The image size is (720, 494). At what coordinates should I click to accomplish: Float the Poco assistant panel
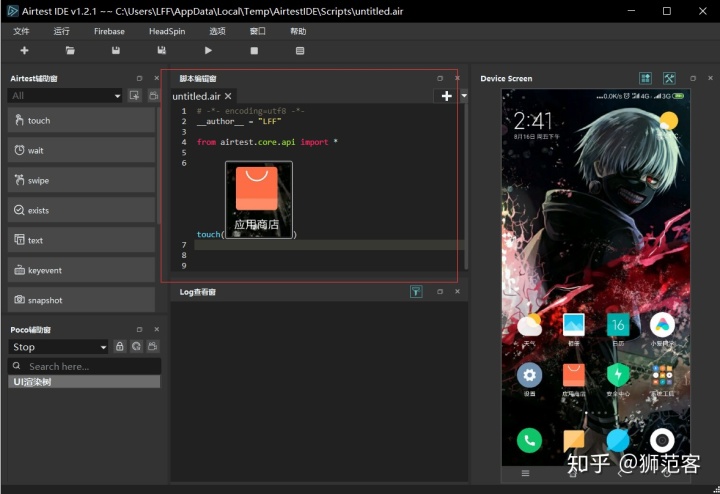click(x=139, y=330)
